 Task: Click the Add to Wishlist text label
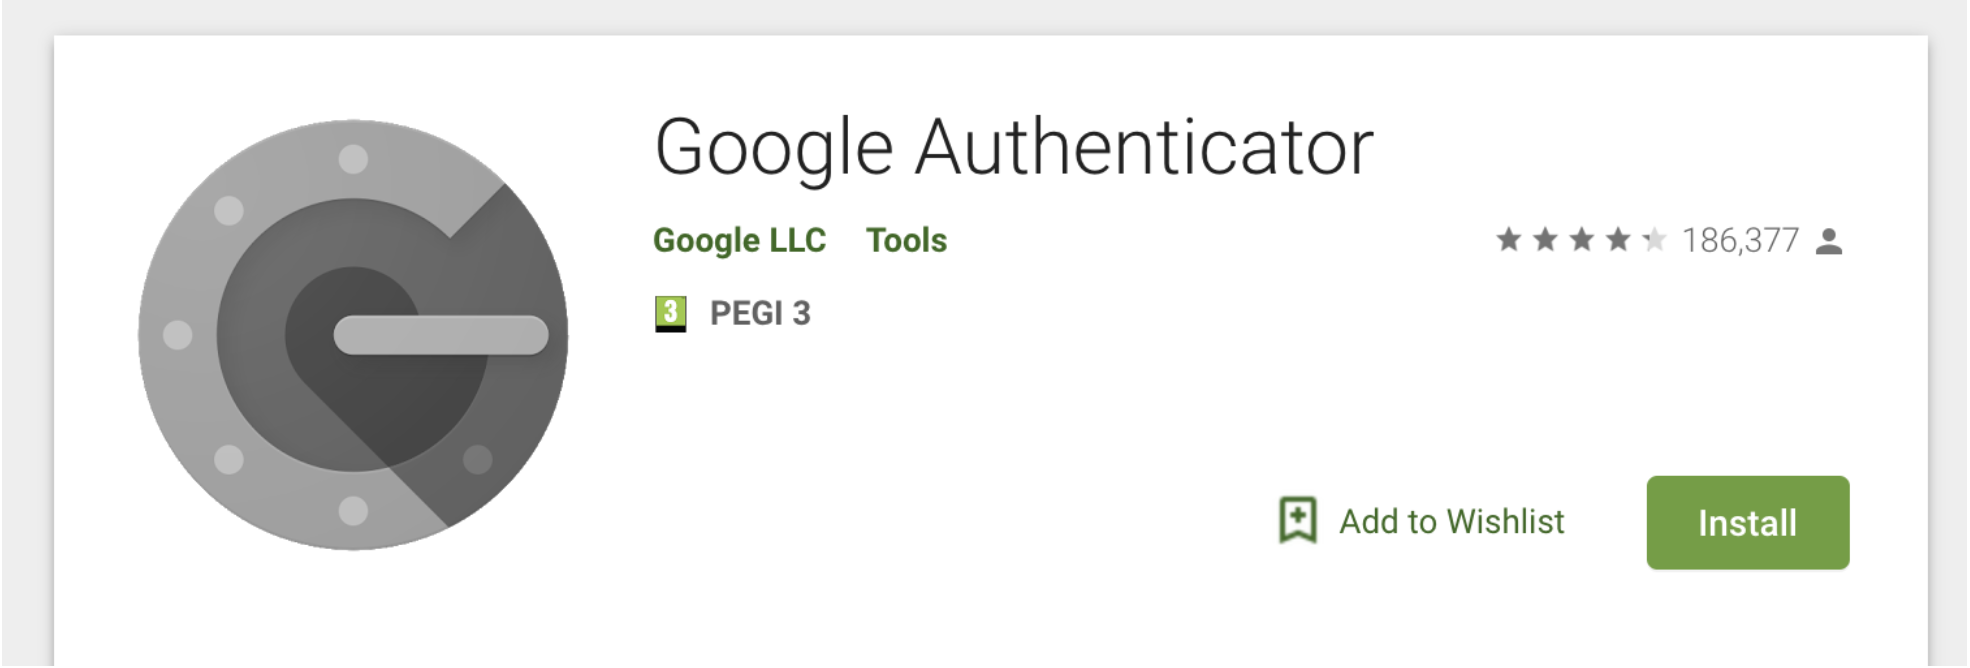(x=1453, y=521)
